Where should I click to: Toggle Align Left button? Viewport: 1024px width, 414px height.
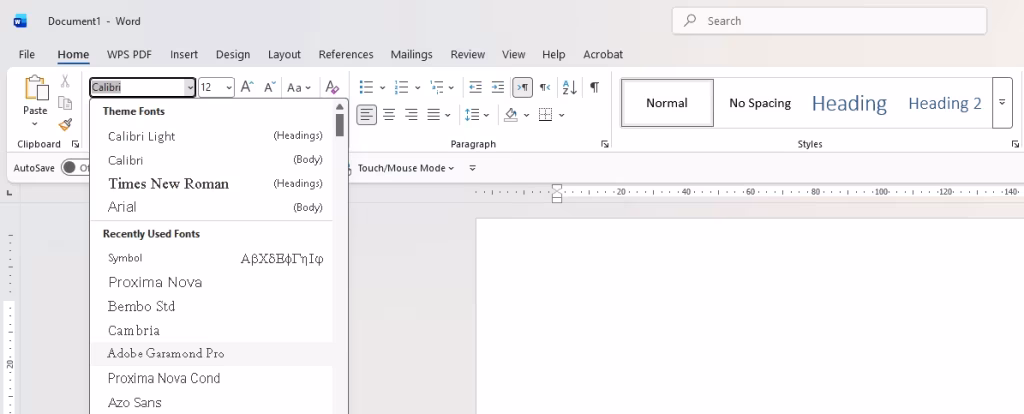(x=366, y=116)
